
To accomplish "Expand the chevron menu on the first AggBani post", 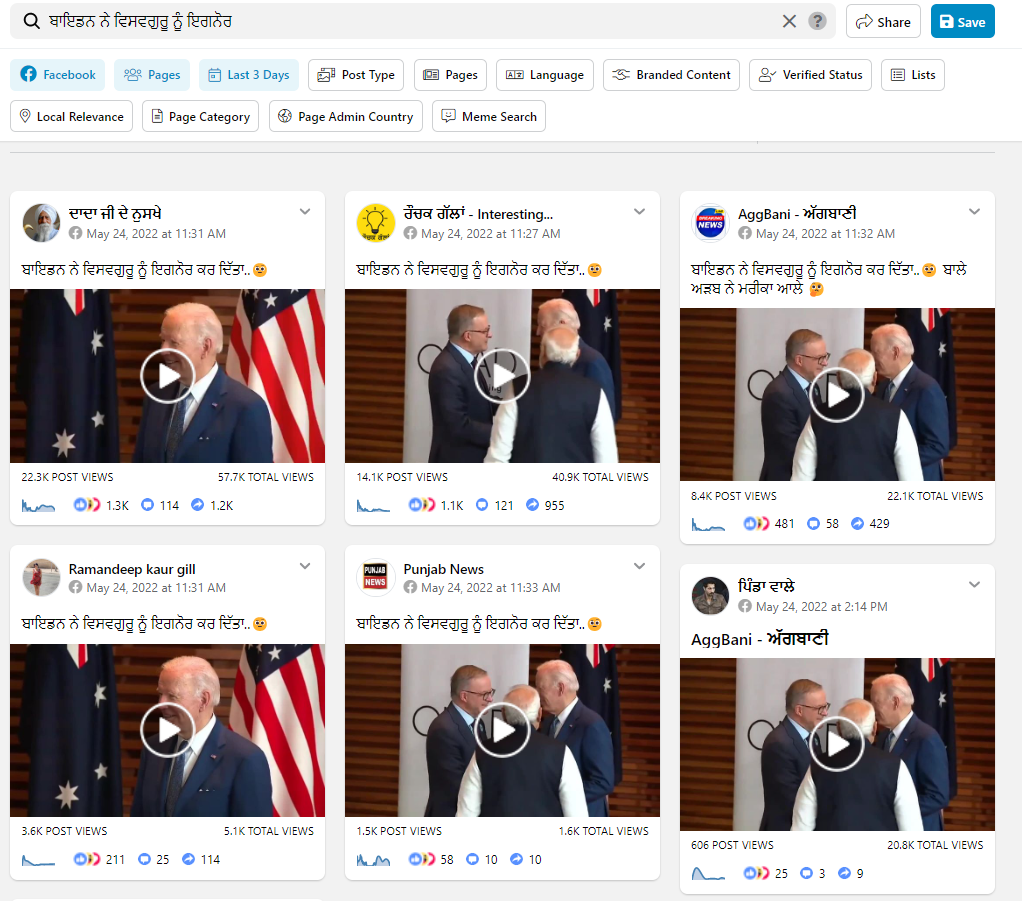I will [x=974, y=212].
